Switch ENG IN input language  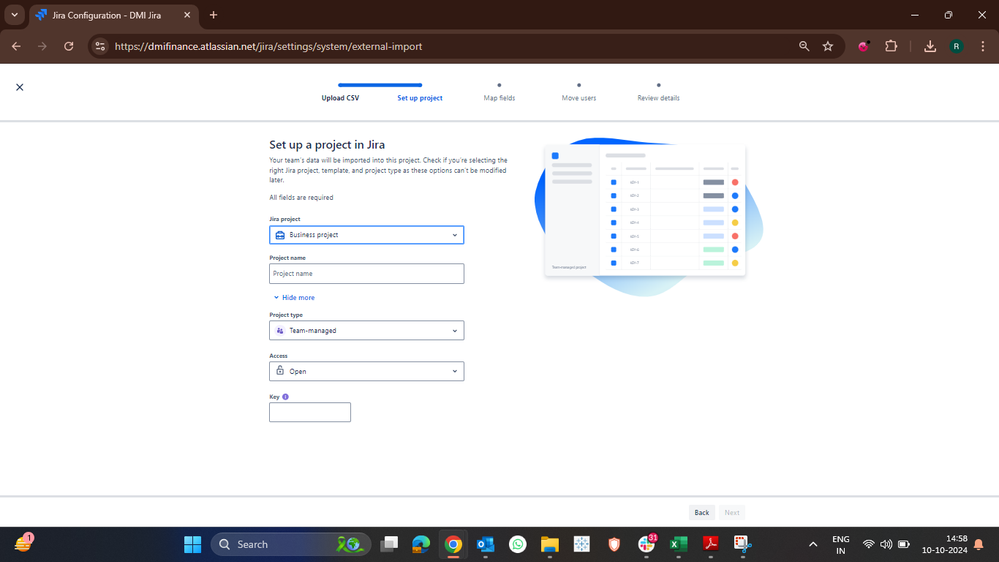tap(841, 544)
